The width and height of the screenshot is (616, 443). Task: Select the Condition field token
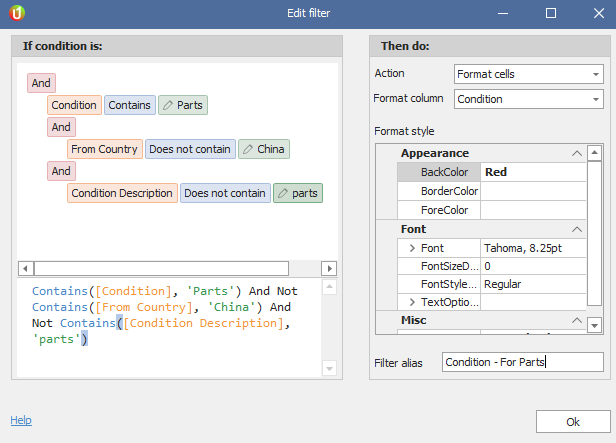pos(74,105)
